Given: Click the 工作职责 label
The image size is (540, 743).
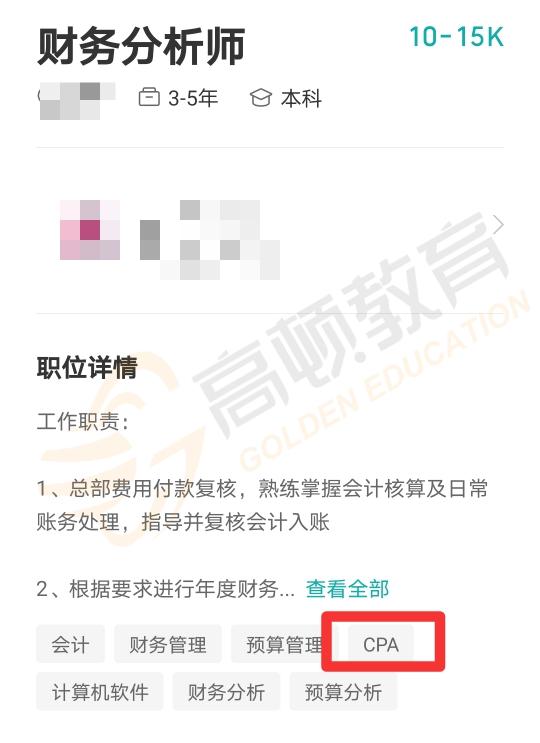Looking at the screenshot, I should point(82,421).
